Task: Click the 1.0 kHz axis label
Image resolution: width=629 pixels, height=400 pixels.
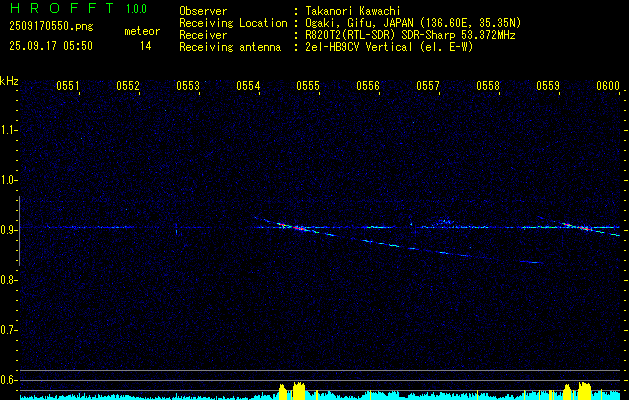Action: pyautogui.click(x=7, y=180)
